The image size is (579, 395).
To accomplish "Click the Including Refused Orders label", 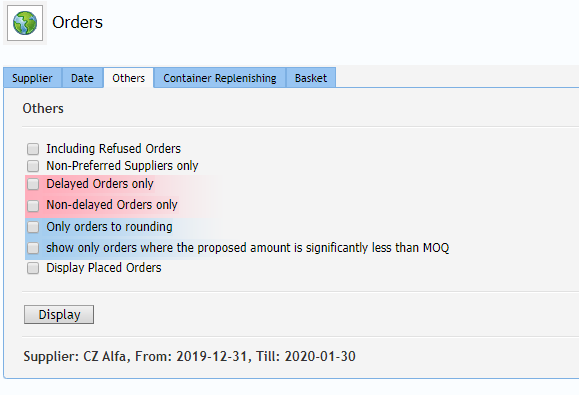I will 113,149.
